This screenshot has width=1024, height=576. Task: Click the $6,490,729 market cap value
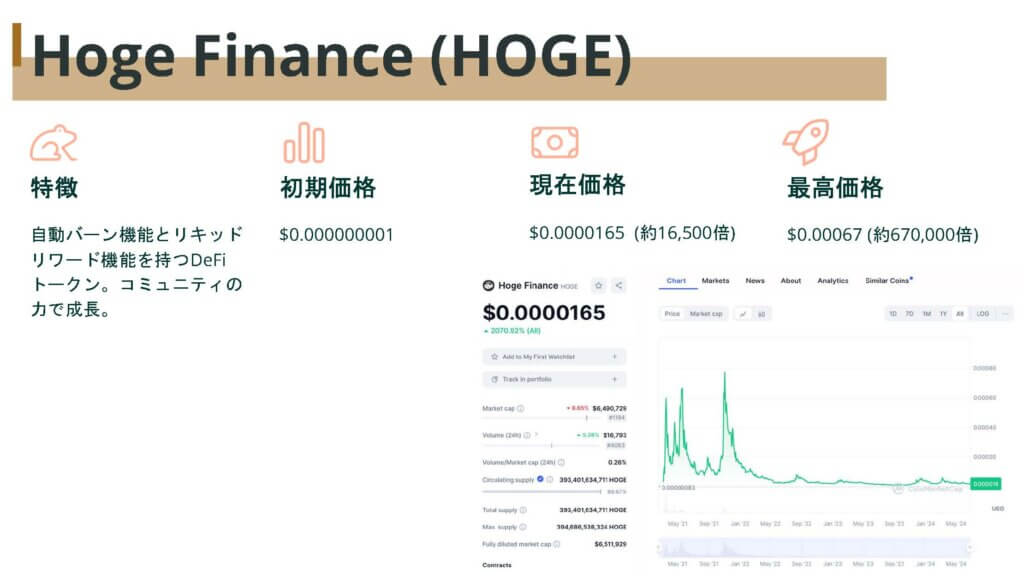(x=609, y=408)
